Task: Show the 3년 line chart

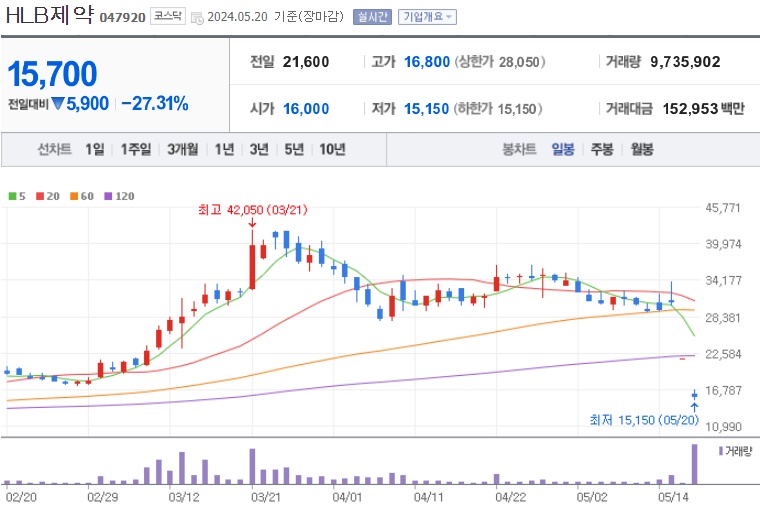Action: [x=259, y=149]
